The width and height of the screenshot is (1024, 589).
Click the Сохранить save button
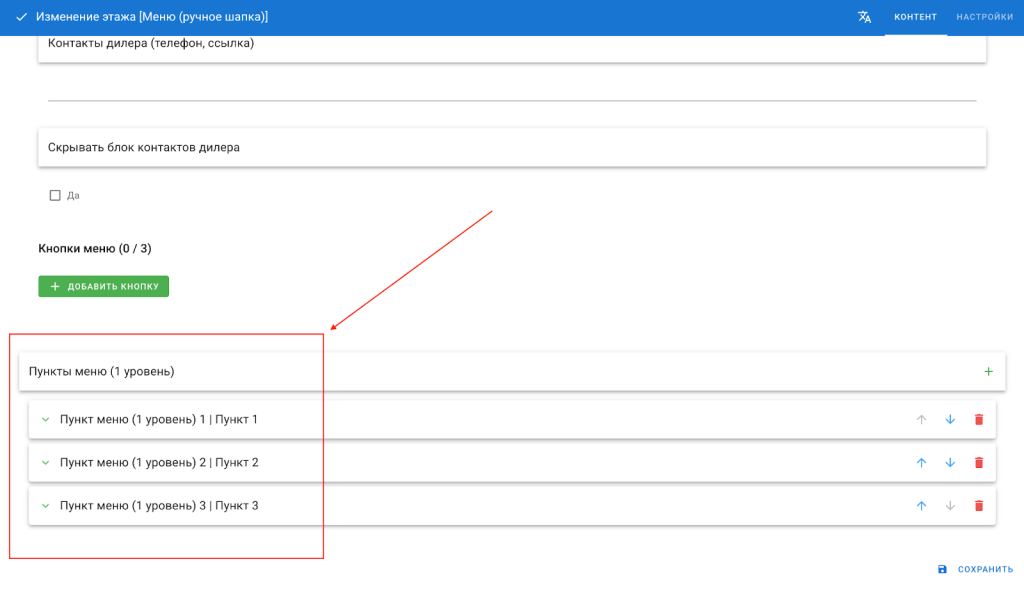976,569
